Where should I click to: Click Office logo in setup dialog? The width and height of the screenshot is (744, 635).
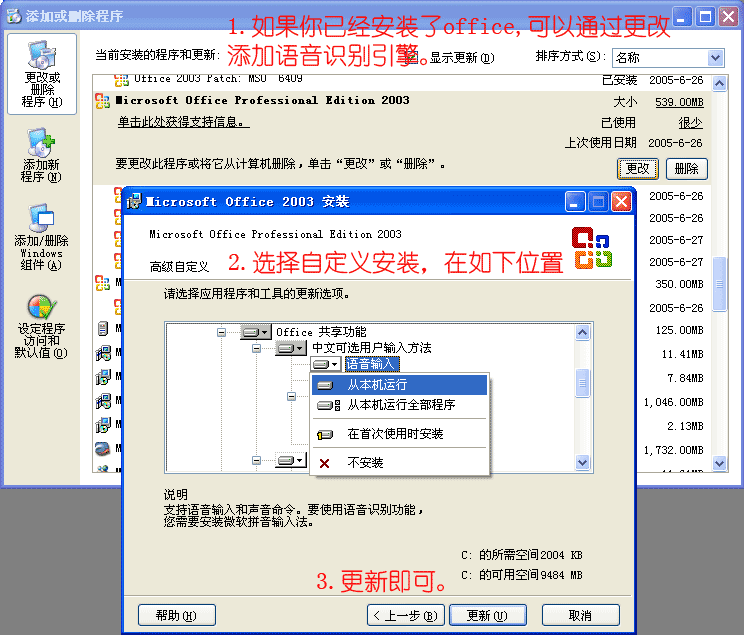(592, 248)
